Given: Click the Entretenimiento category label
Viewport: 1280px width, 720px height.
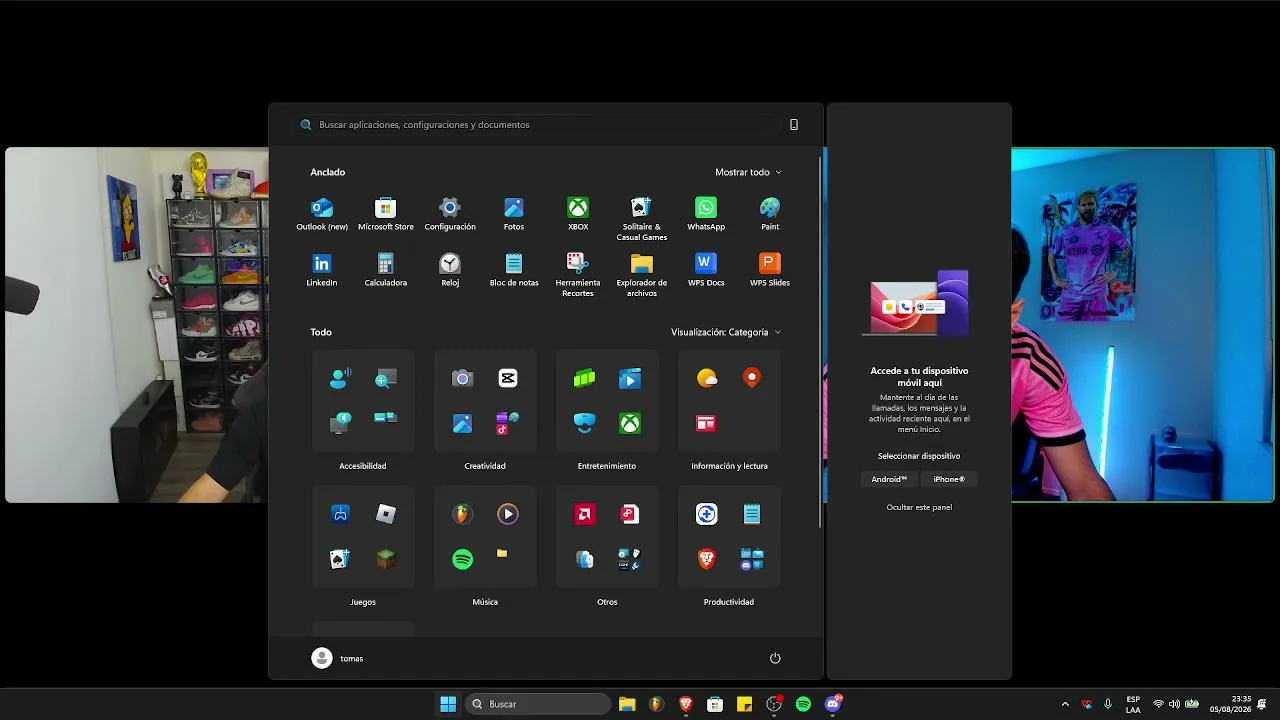Looking at the screenshot, I should coord(607,466).
